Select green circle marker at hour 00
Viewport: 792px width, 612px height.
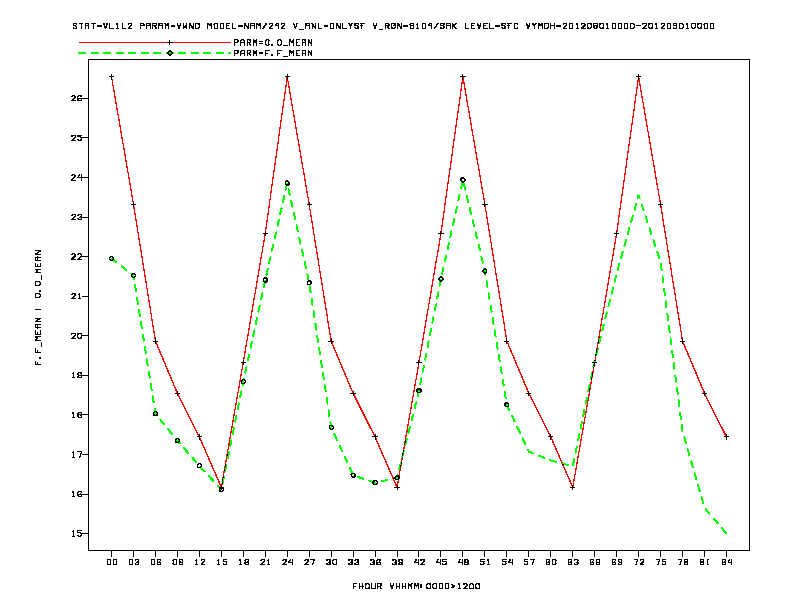[x=112, y=259]
